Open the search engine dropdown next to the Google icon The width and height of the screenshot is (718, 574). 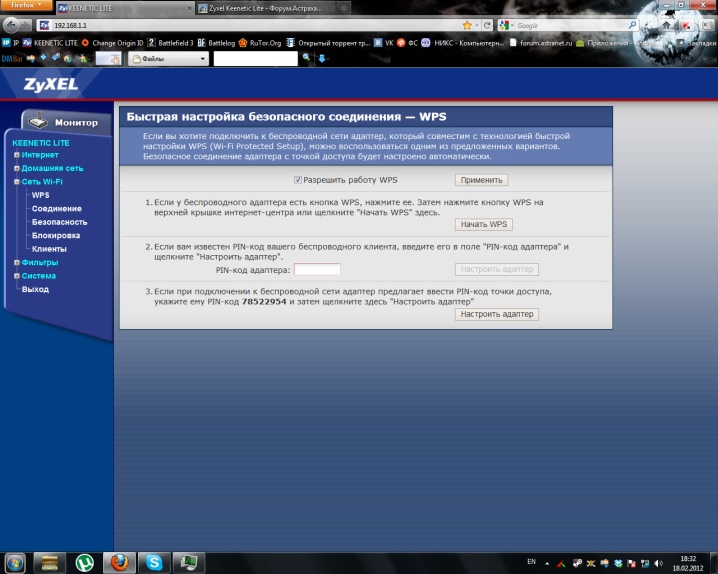pyautogui.click(x=512, y=25)
